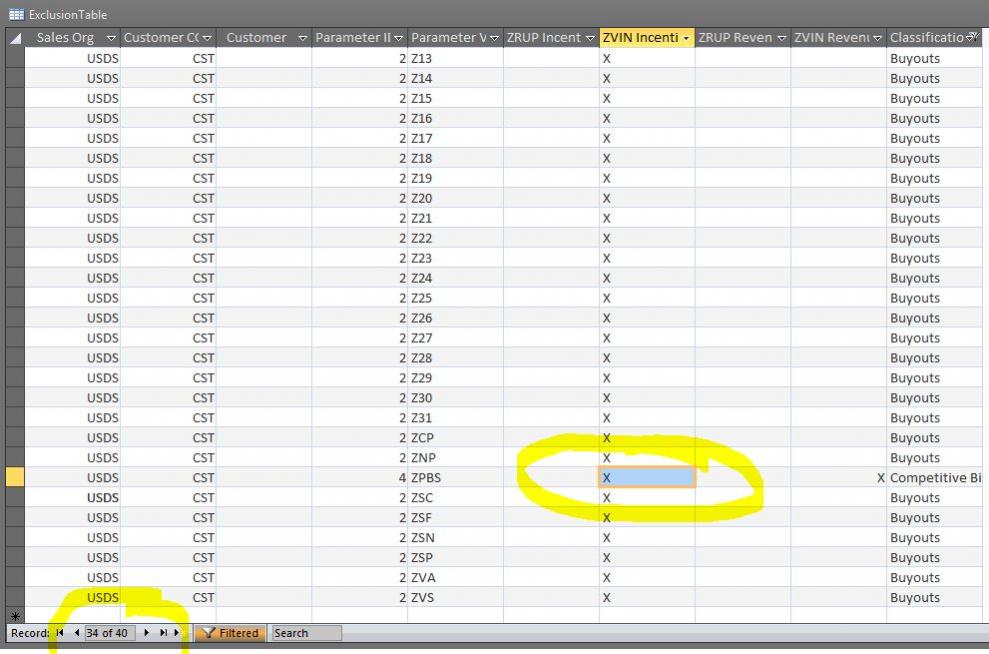Click Parameter ID value 4 in ZPBS row
The height and width of the screenshot is (654, 989).
360,477
